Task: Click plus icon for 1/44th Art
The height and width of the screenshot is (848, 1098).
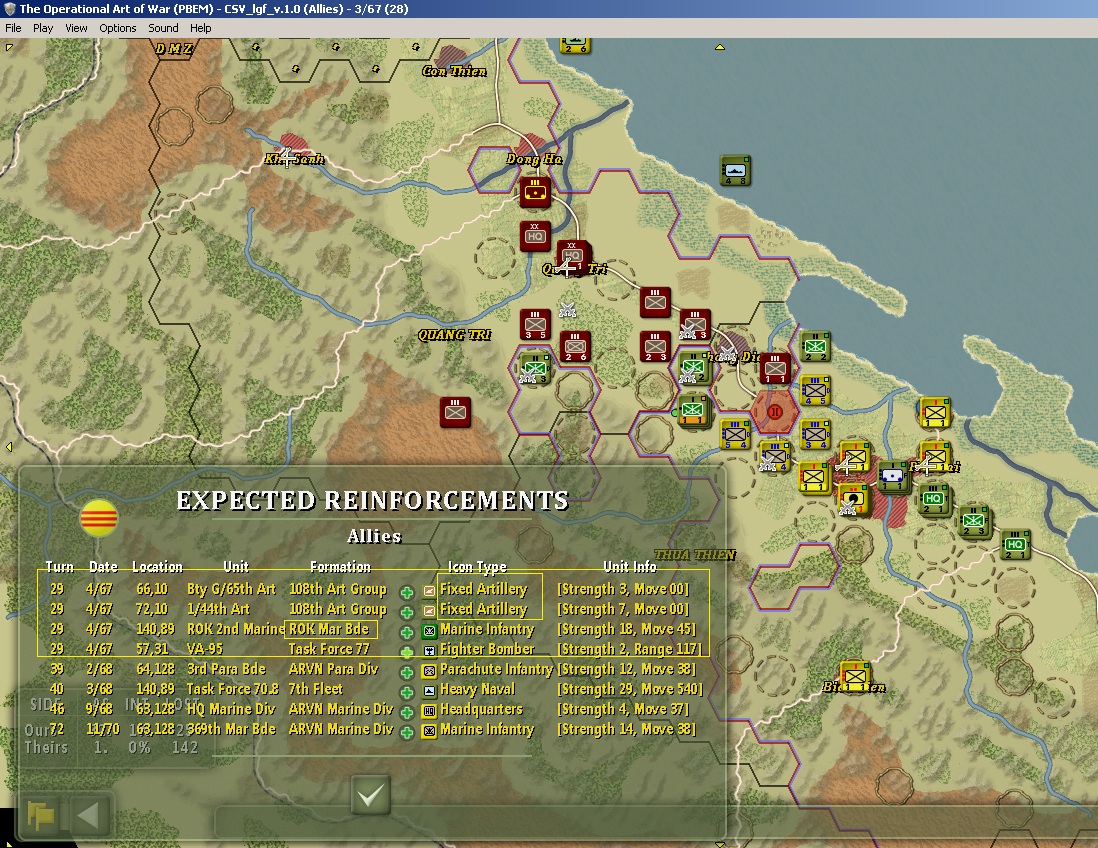Action: coord(406,612)
